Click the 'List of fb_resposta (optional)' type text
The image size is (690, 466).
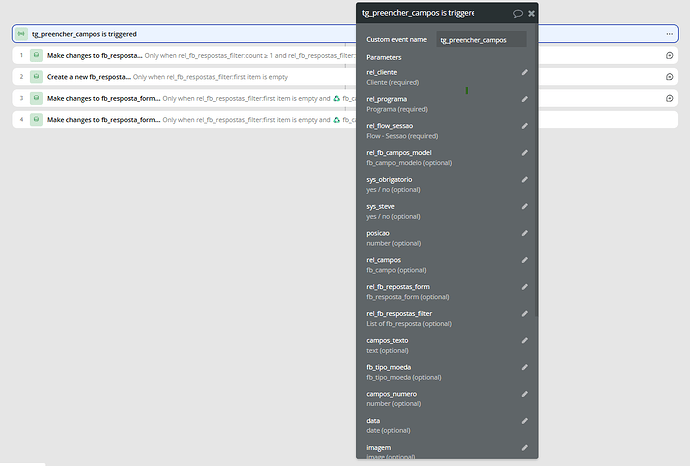[x=409, y=324]
